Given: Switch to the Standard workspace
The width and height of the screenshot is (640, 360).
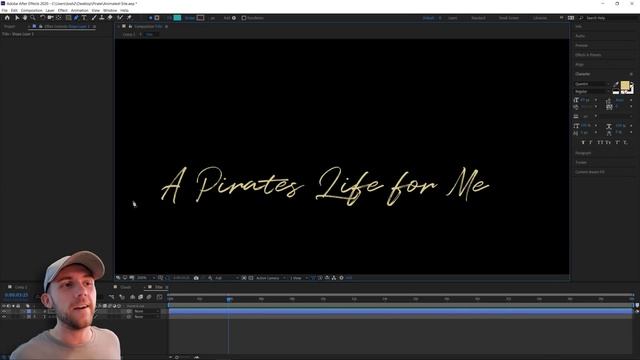Looking at the screenshot, I should (x=478, y=18).
